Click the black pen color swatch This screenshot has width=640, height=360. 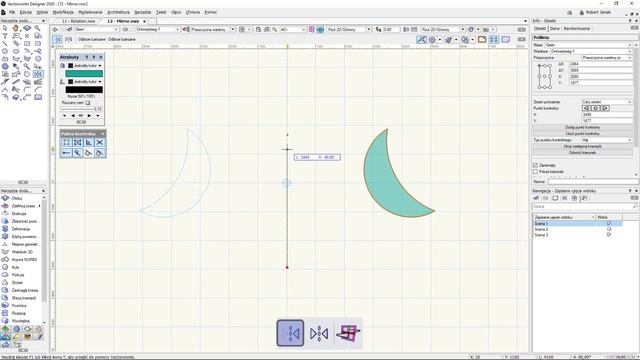pos(84,90)
